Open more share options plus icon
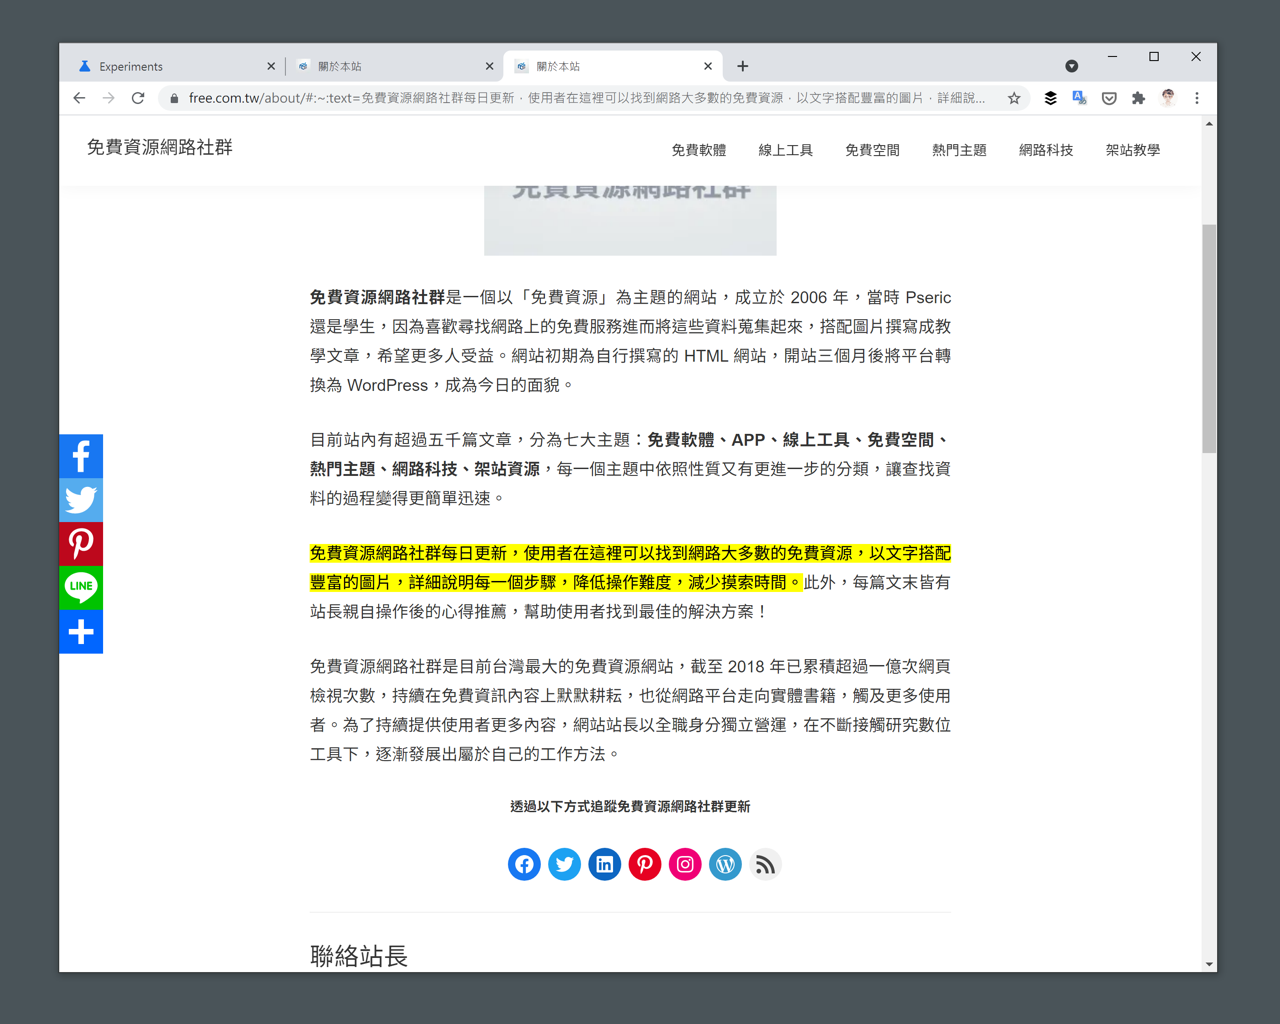Viewport: 1280px width, 1024px height. (81, 632)
